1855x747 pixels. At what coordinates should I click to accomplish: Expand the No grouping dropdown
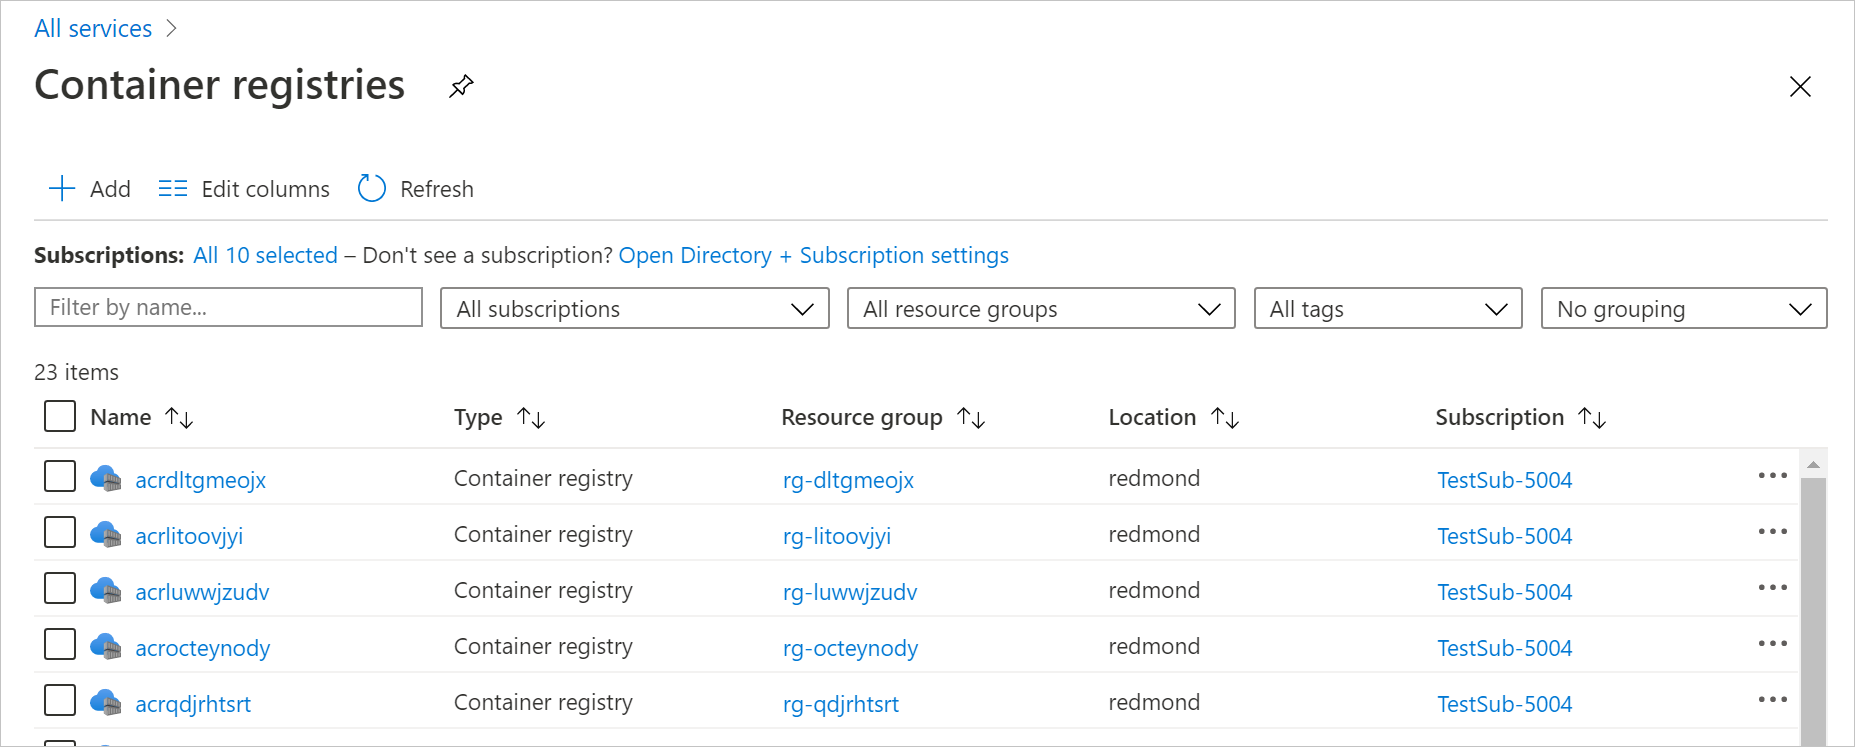point(1684,309)
